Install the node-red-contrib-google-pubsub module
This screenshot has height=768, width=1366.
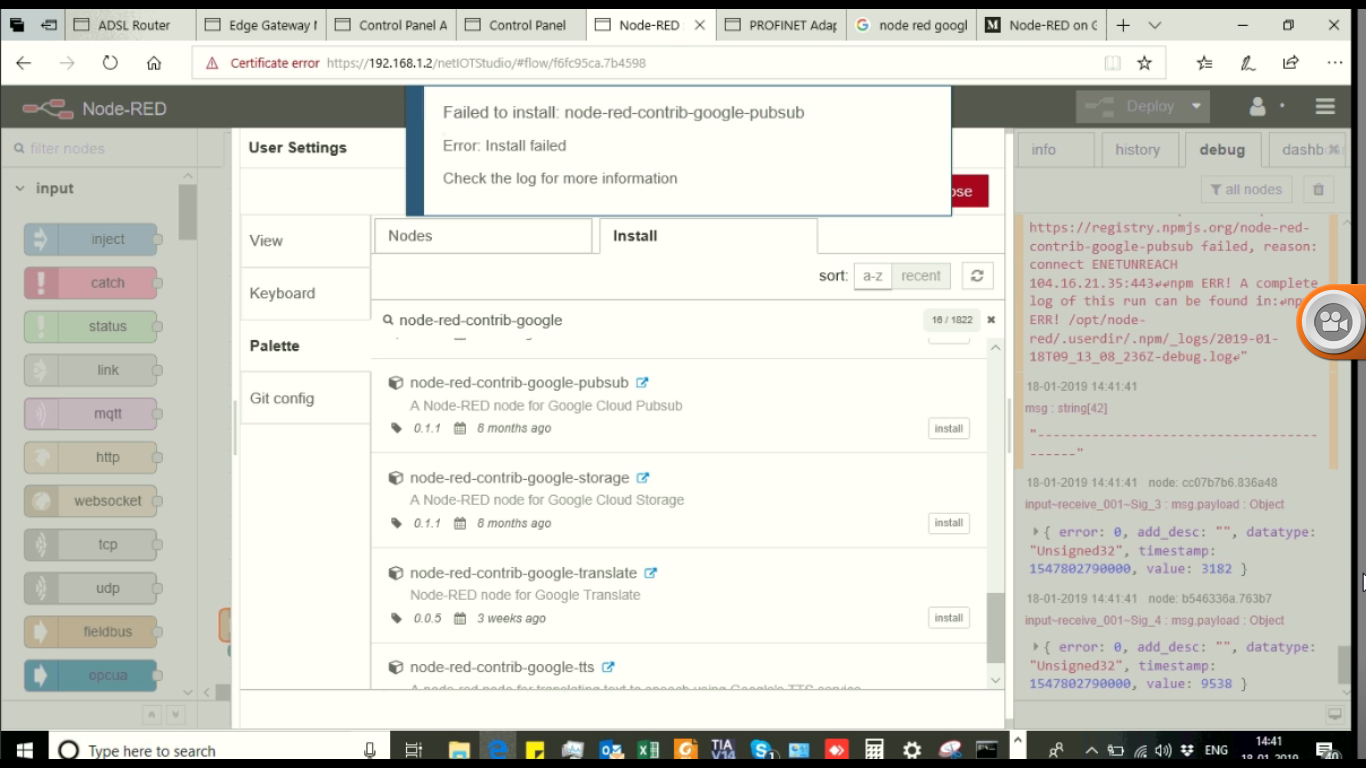[x=948, y=428]
